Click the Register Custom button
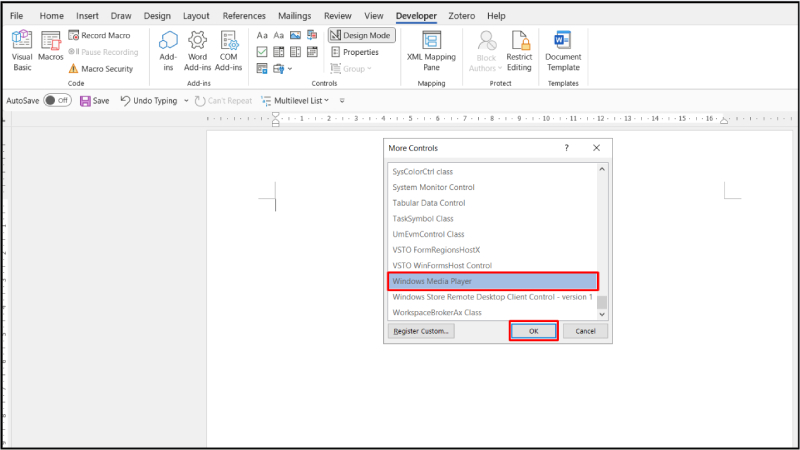 click(420, 331)
